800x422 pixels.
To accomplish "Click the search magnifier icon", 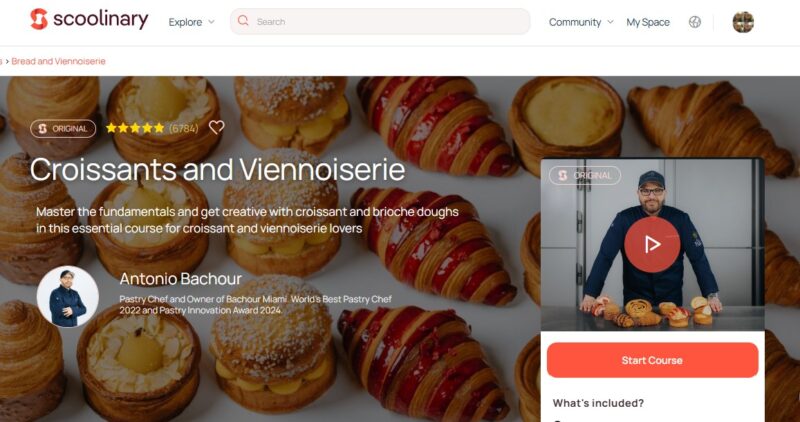I will [x=243, y=21].
